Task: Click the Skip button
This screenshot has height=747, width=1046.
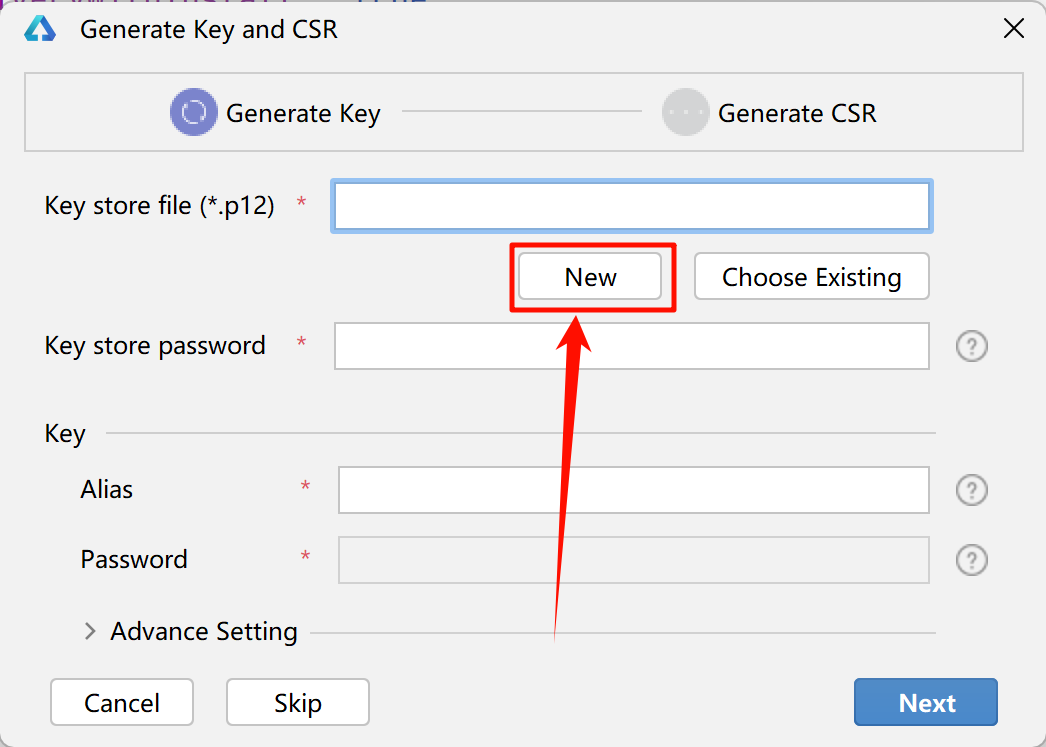Action: click(298, 702)
